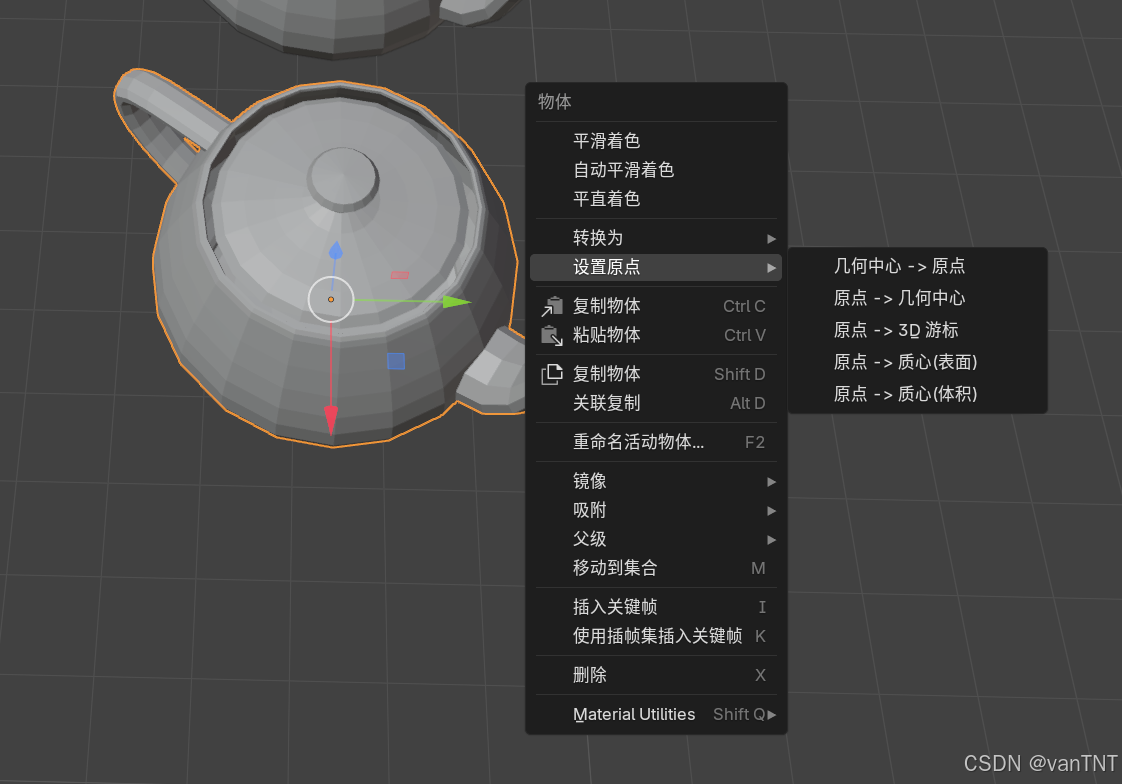
Task: Click the selected teapot's lid knob
Action: pyautogui.click(x=343, y=179)
